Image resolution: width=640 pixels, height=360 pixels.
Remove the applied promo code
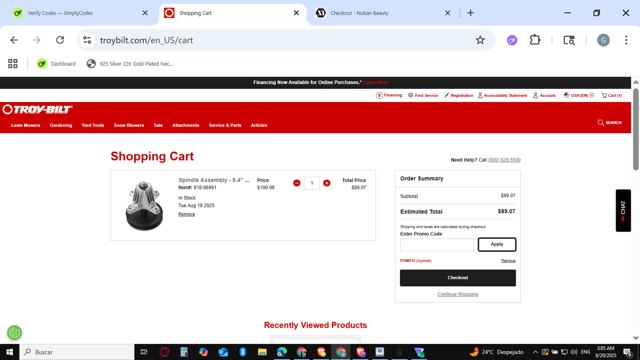[508, 260]
